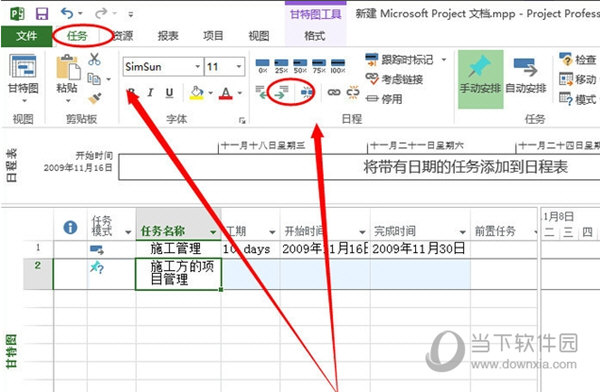Screen dimensions: 600x392
Task: Enable Manually Schedule (手动安排) mode
Action: coord(481,79)
